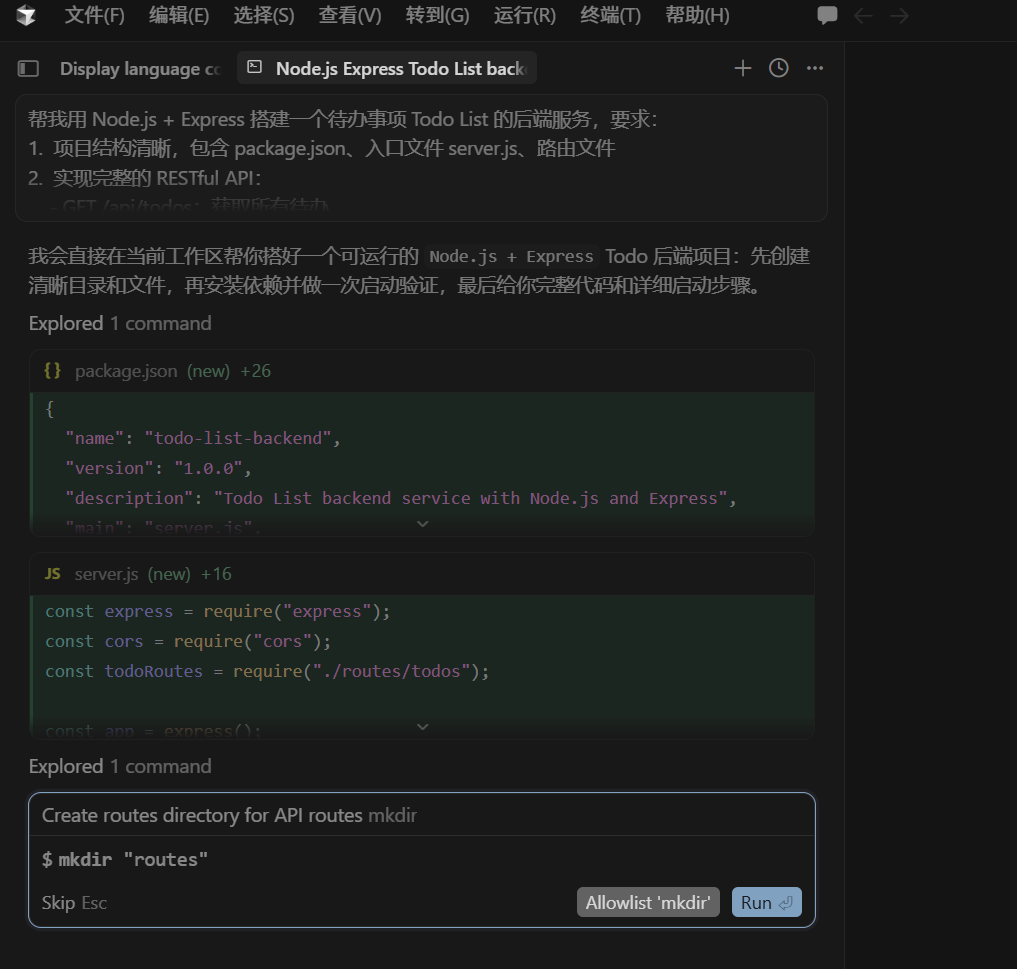Start a new chat with plus icon

tap(743, 68)
